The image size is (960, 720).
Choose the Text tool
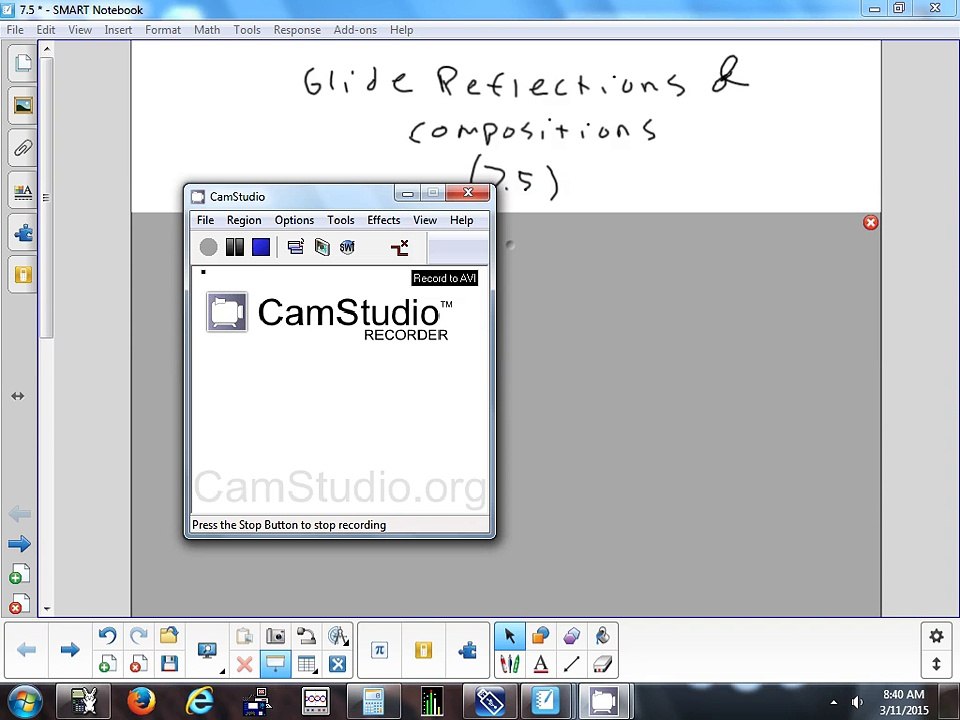541,664
